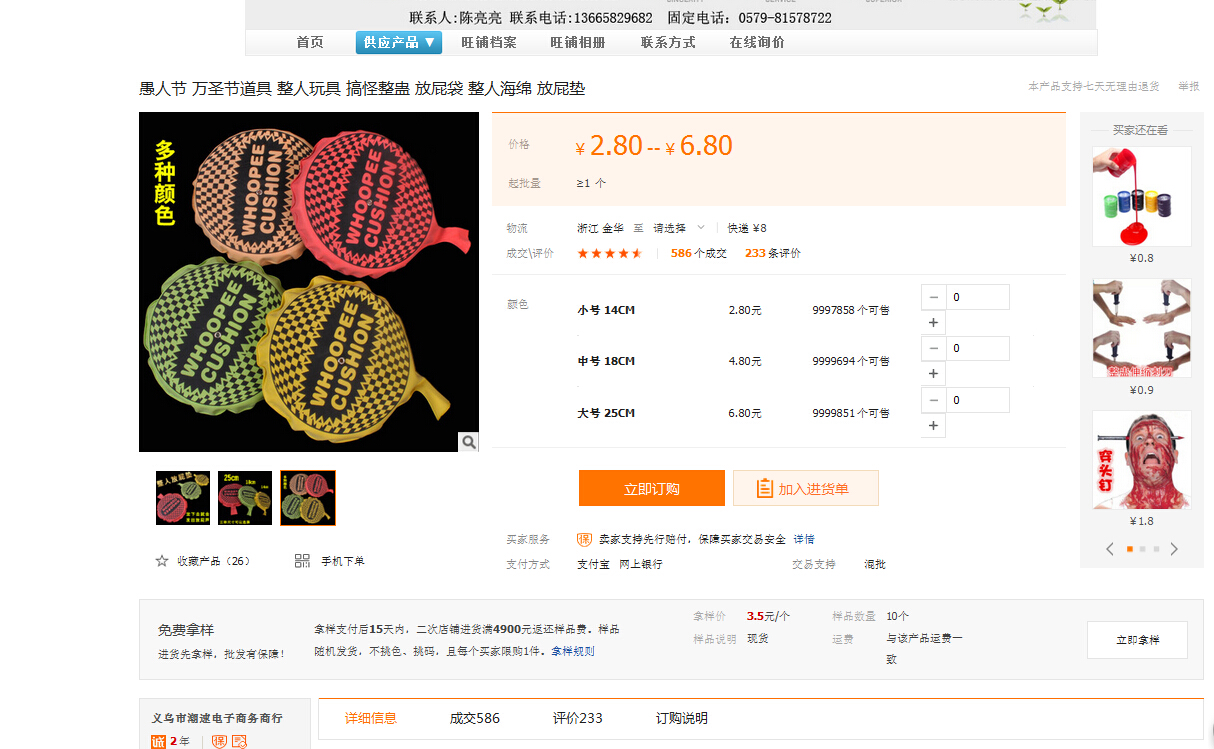
Task: Click the star icon to favorite product
Action: (162, 561)
